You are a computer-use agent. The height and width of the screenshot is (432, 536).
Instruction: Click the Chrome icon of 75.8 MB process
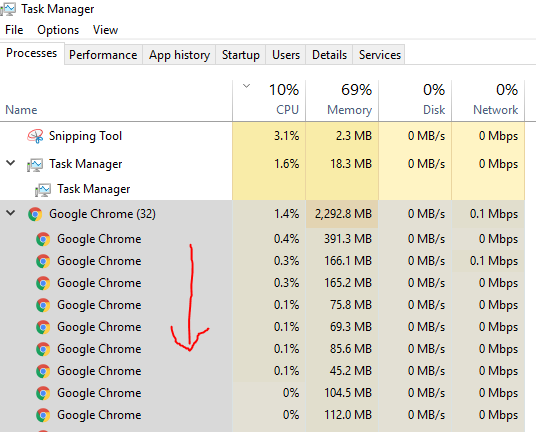pyautogui.click(x=43, y=305)
